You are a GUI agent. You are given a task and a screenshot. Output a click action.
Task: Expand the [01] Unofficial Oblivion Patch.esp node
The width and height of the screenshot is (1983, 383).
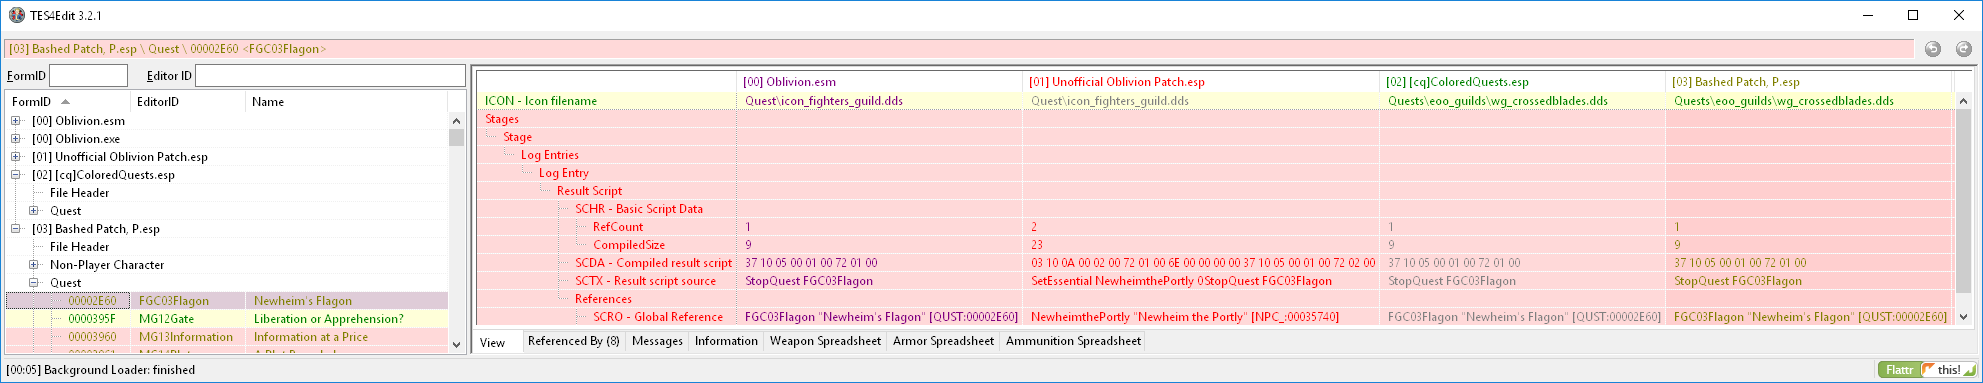click(x=16, y=157)
